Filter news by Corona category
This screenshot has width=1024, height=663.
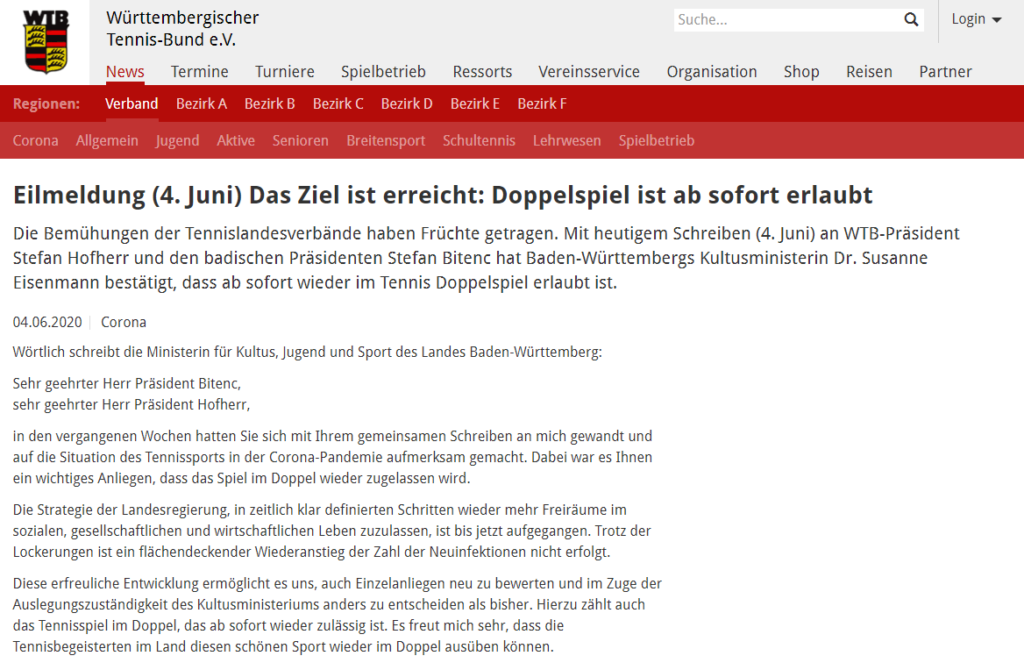point(35,140)
